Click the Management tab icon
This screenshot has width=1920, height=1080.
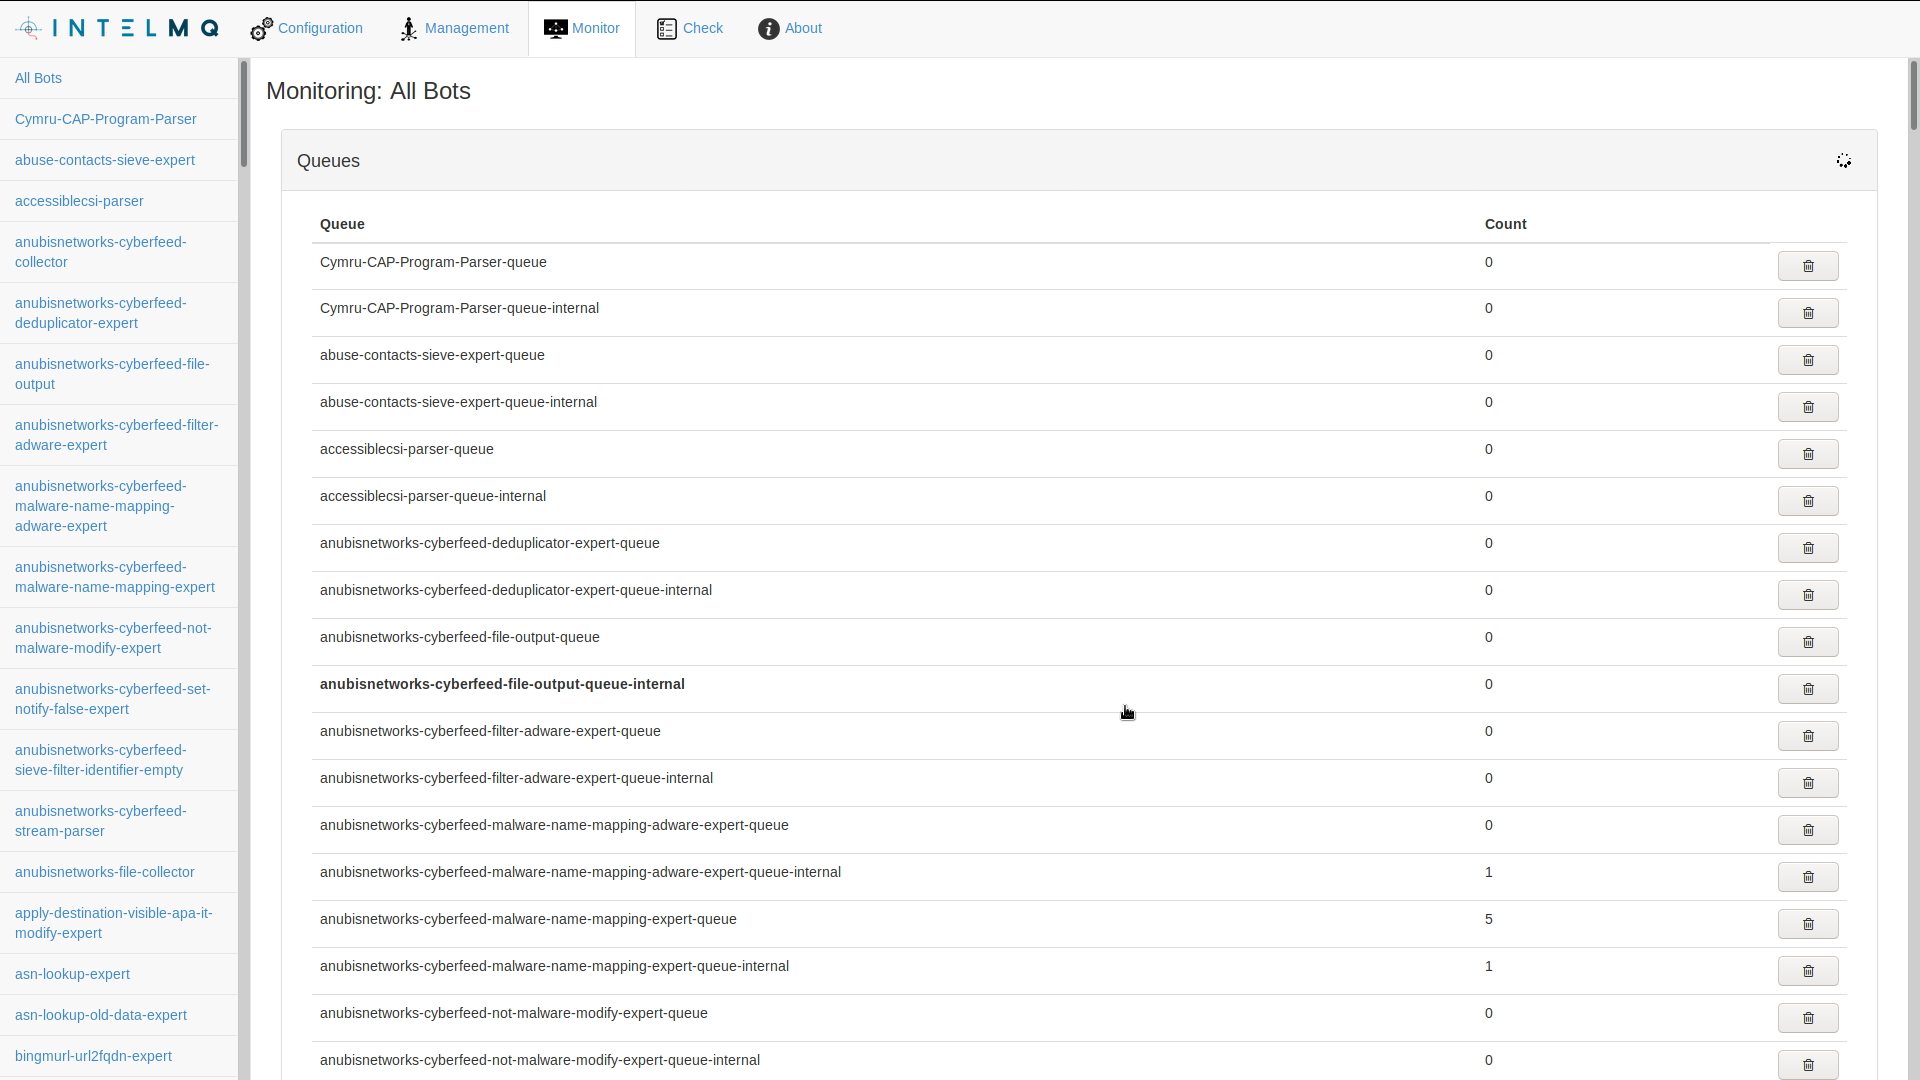[408, 29]
